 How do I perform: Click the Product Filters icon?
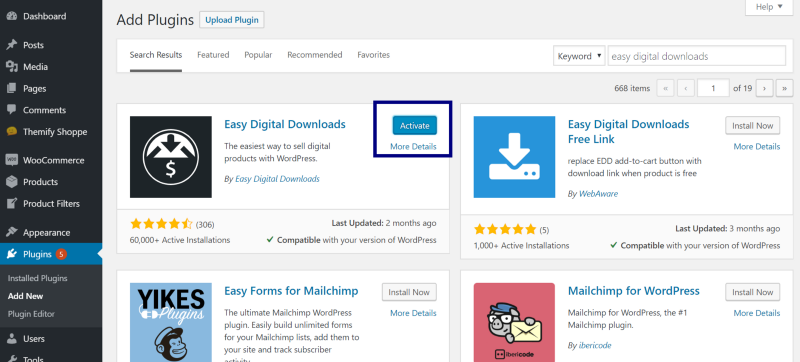pos(12,203)
